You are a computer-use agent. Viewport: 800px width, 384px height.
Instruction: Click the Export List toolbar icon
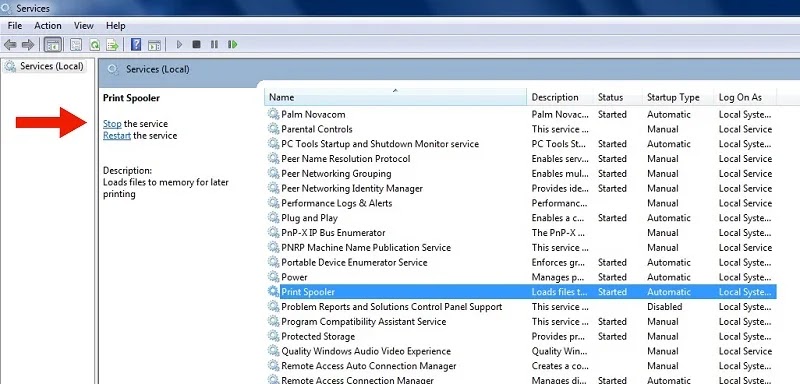(112, 45)
